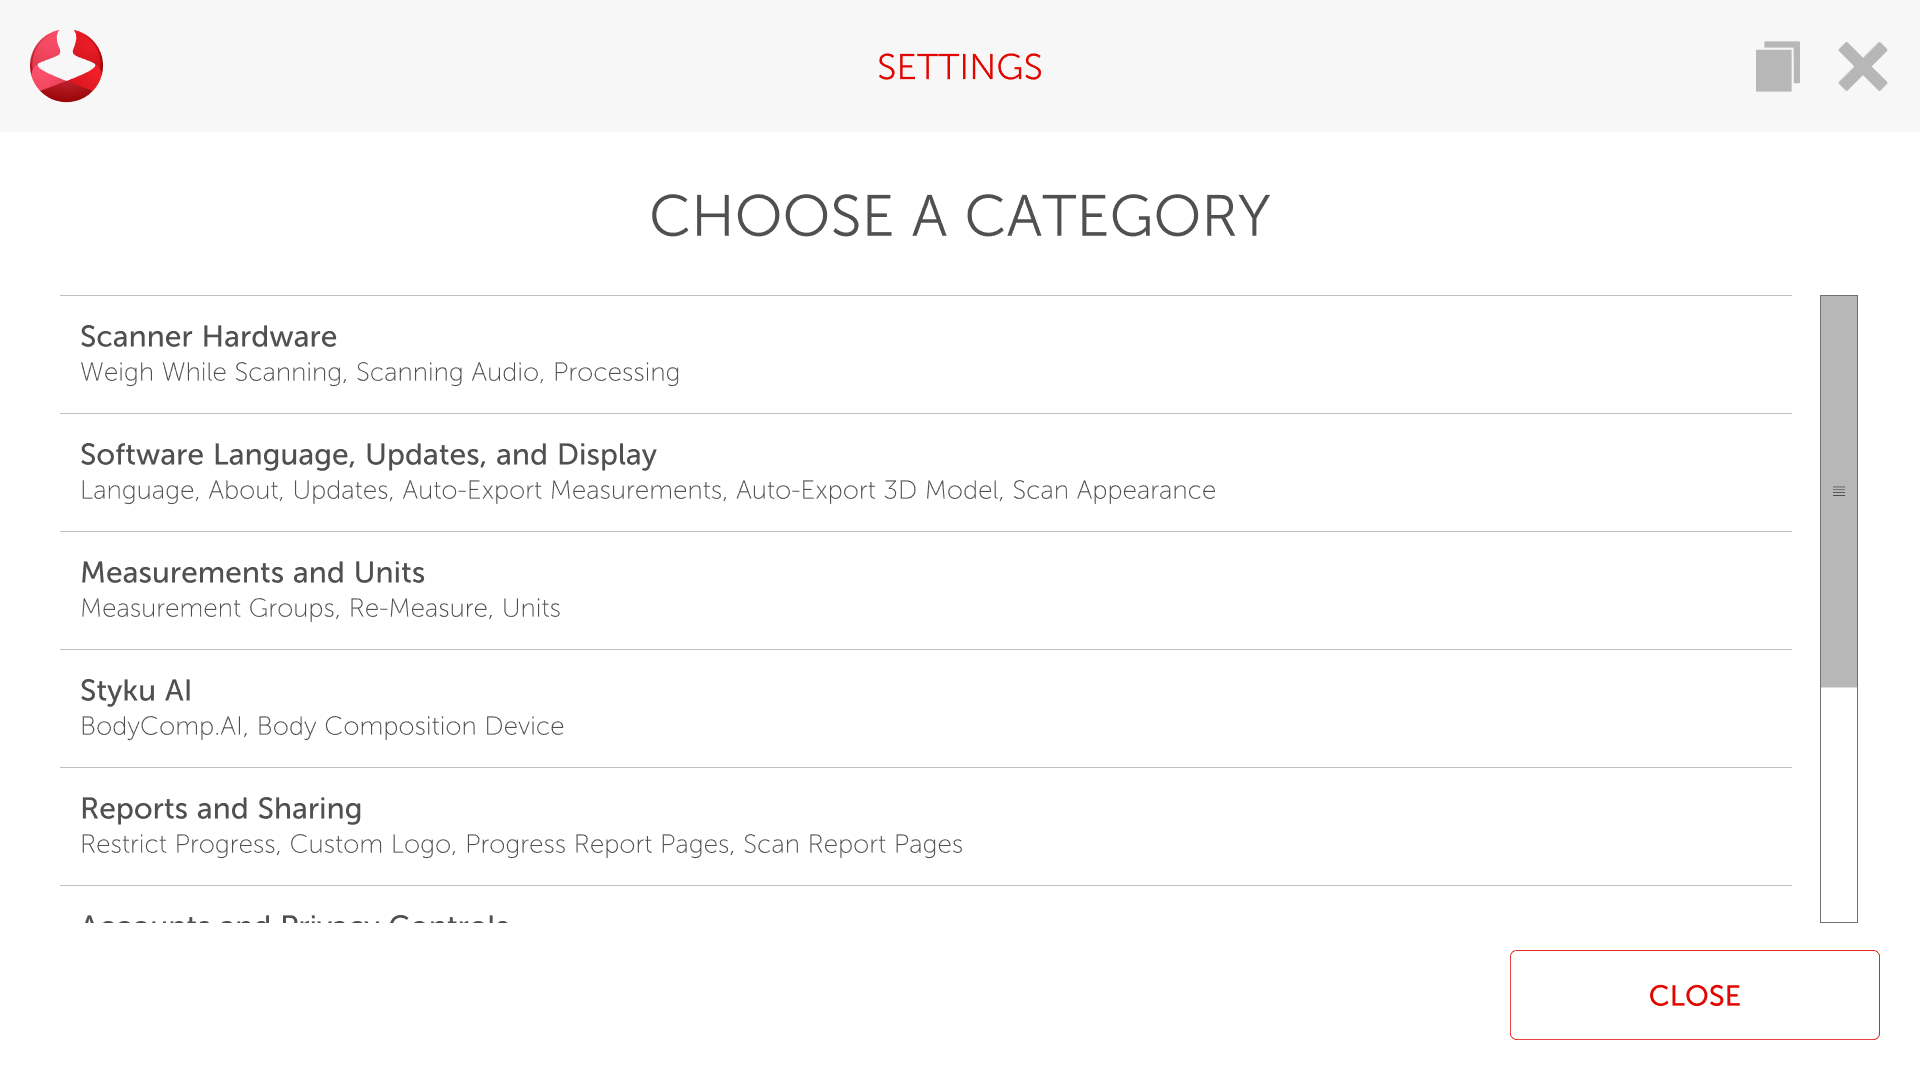
Task: Click the 'Weigh While Scanning, Scanning Audio' description
Action: point(380,372)
